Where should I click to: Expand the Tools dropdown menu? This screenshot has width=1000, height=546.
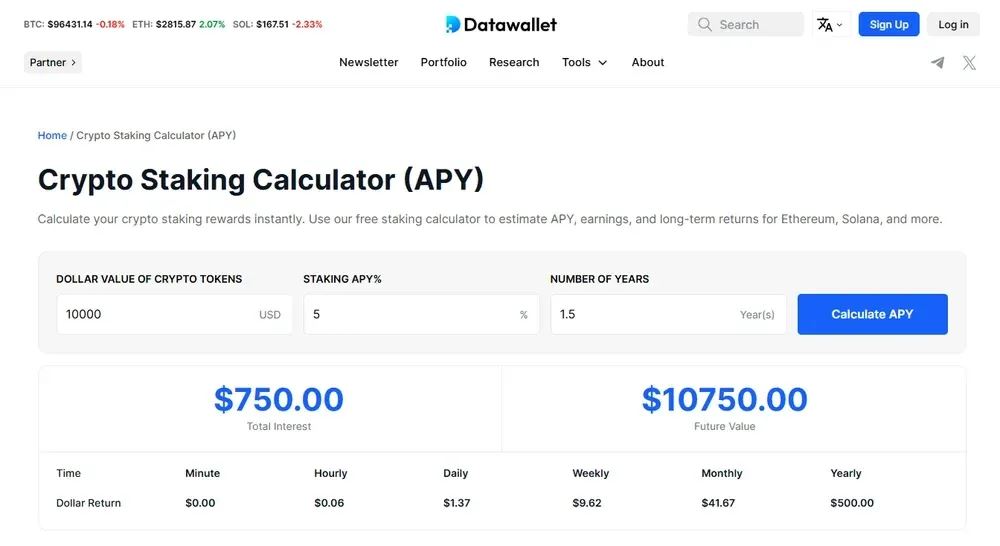(x=584, y=62)
